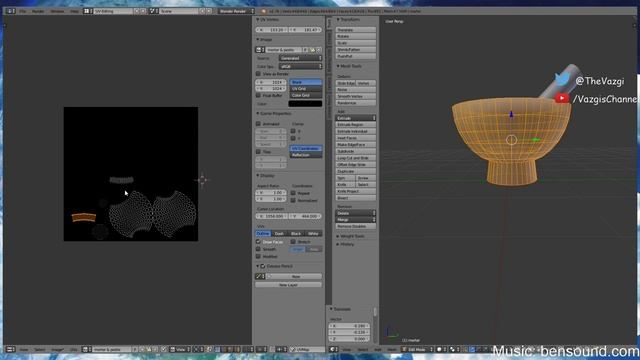The image size is (640, 360).
Task: Click the green Y-axis manipulator arrow
Action: coord(536,140)
